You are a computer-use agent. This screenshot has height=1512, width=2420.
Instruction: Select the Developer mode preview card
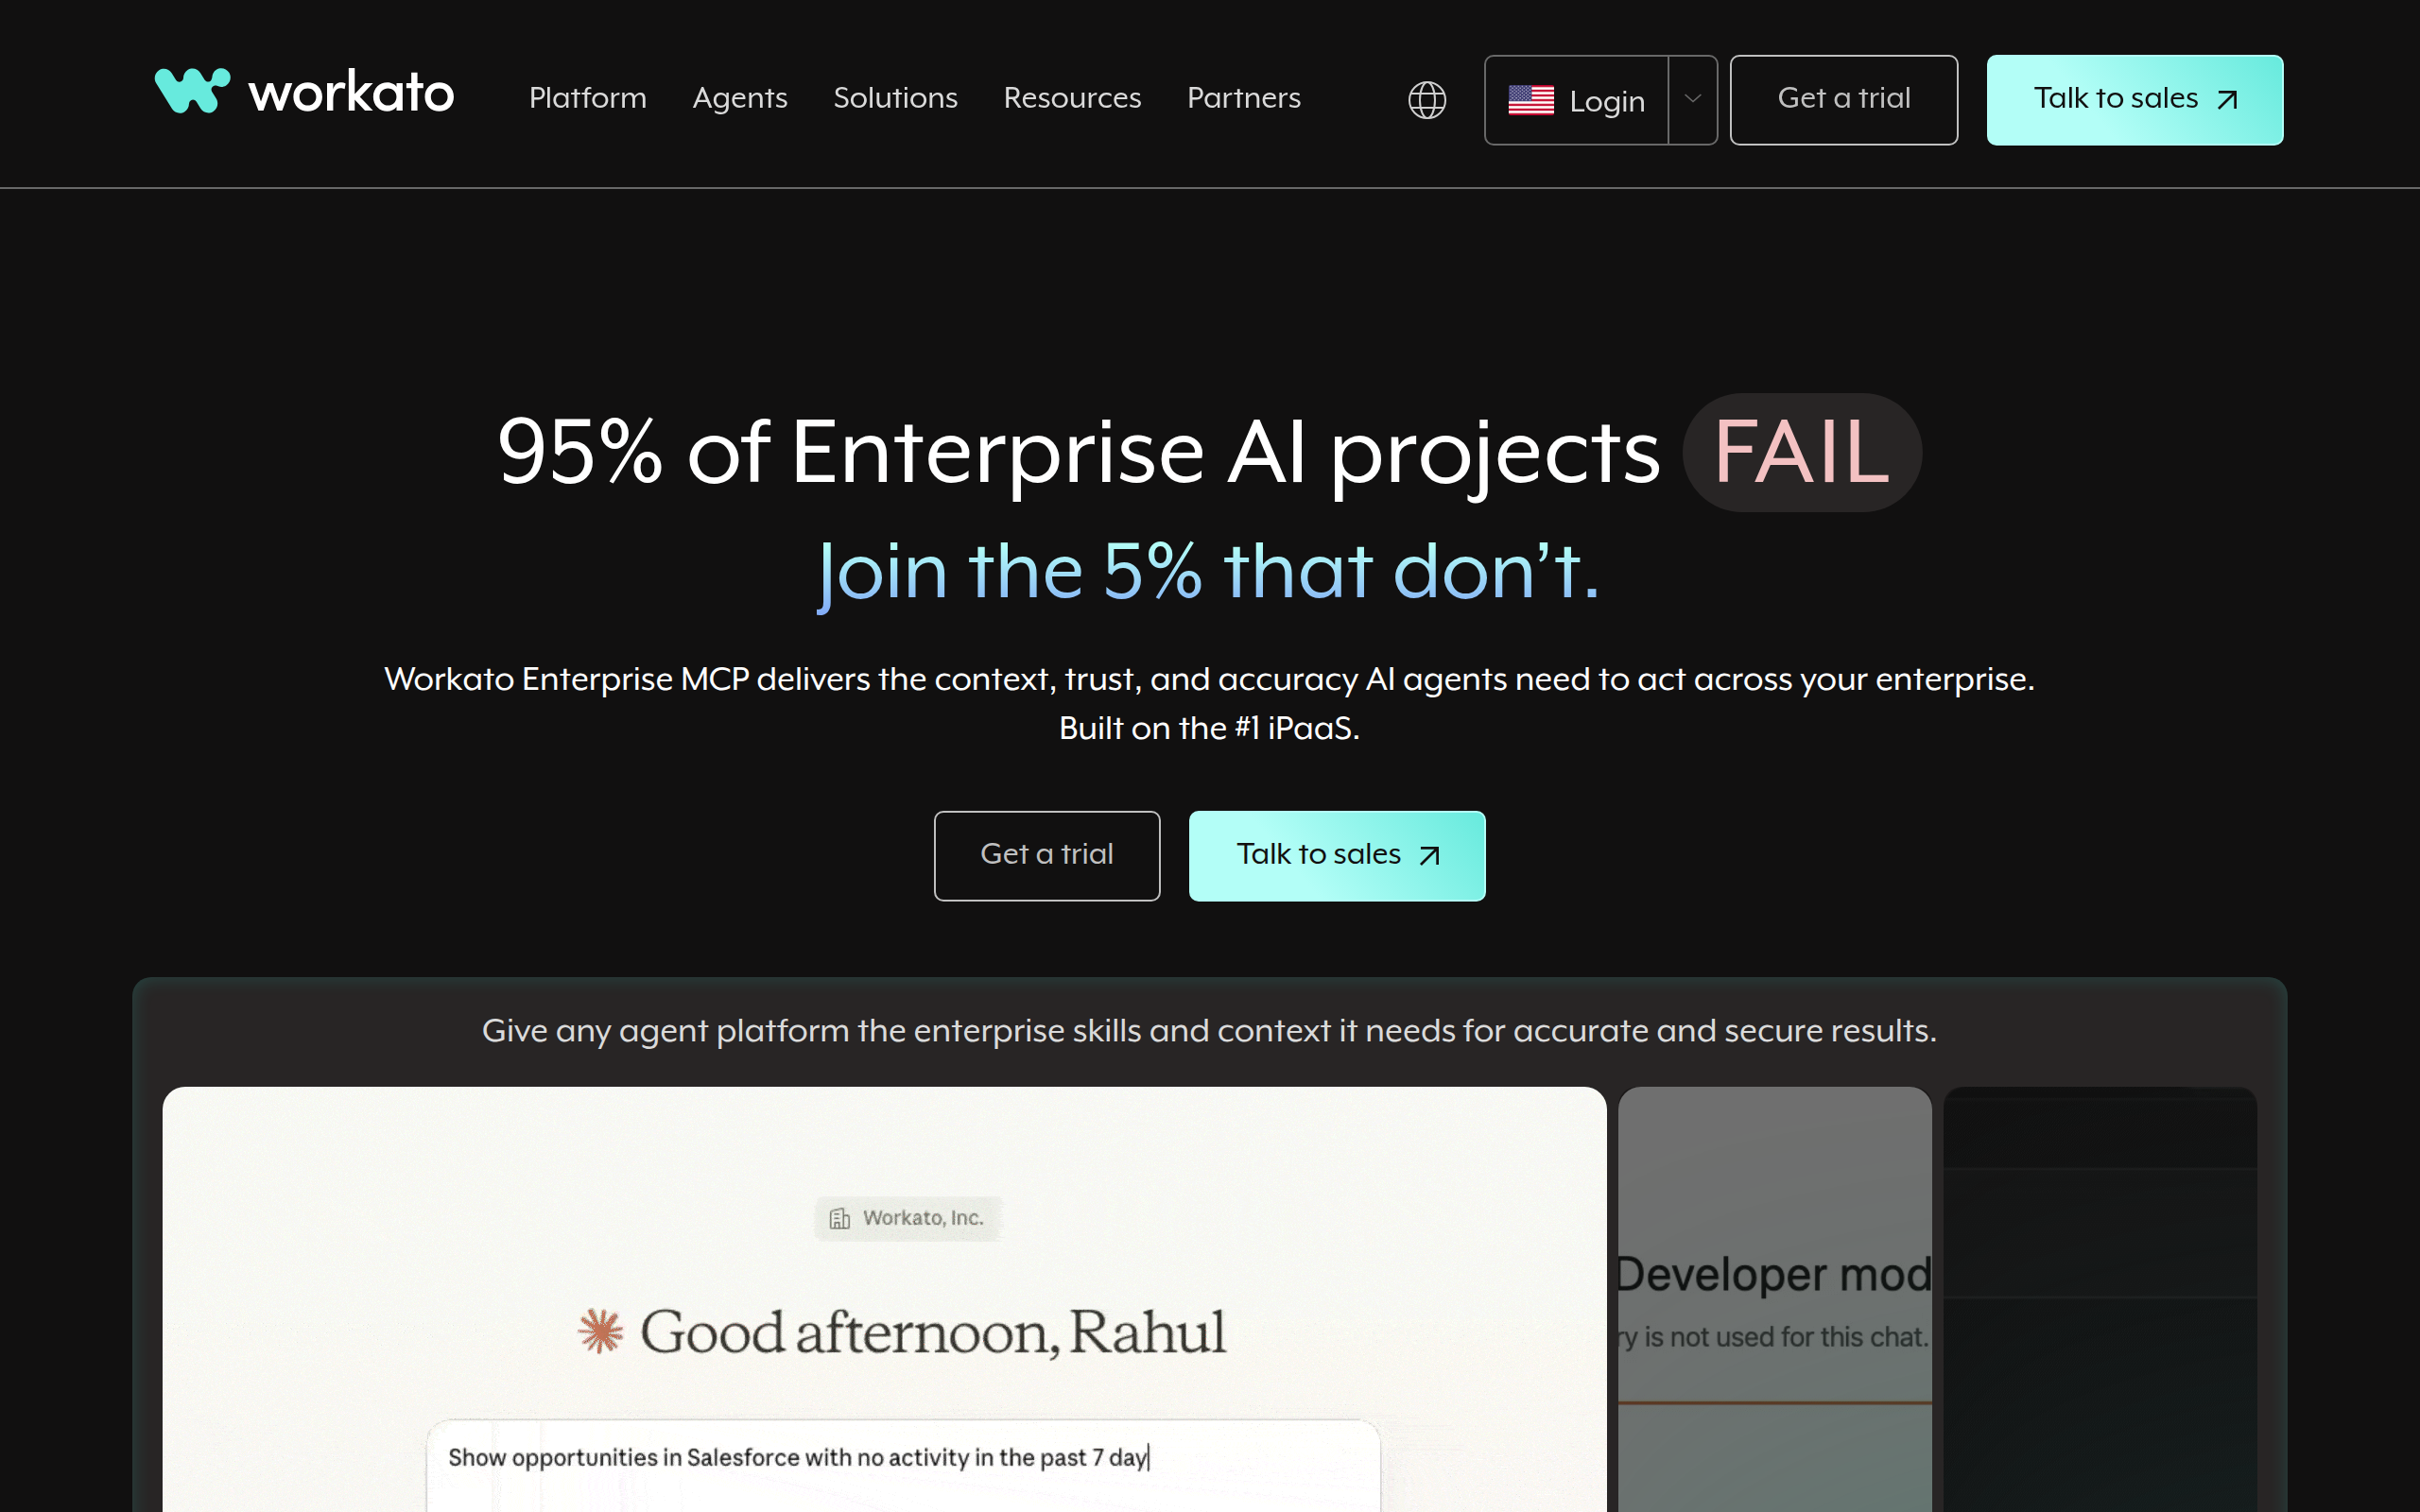(x=1774, y=1300)
